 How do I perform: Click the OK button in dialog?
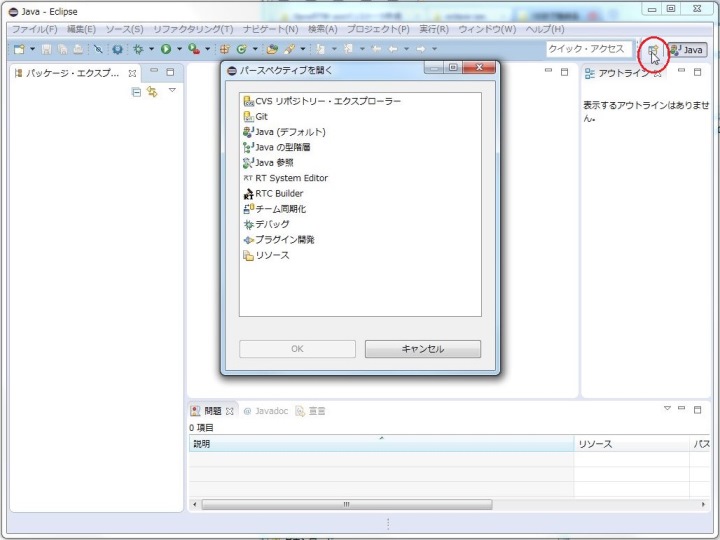pos(297,349)
